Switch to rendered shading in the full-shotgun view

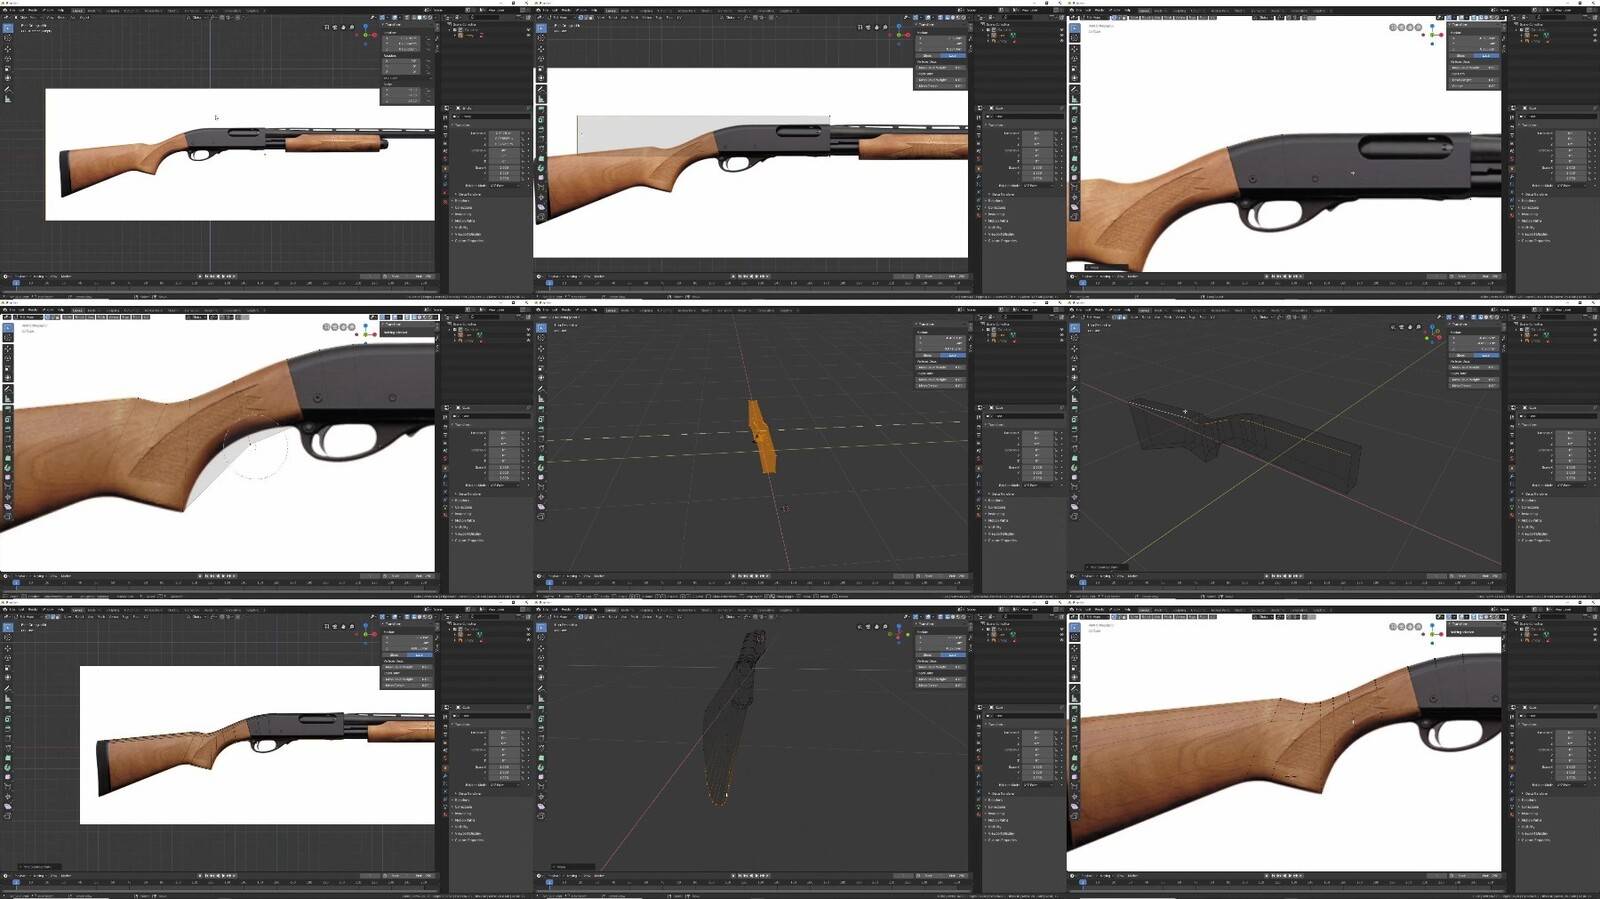coord(430,17)
